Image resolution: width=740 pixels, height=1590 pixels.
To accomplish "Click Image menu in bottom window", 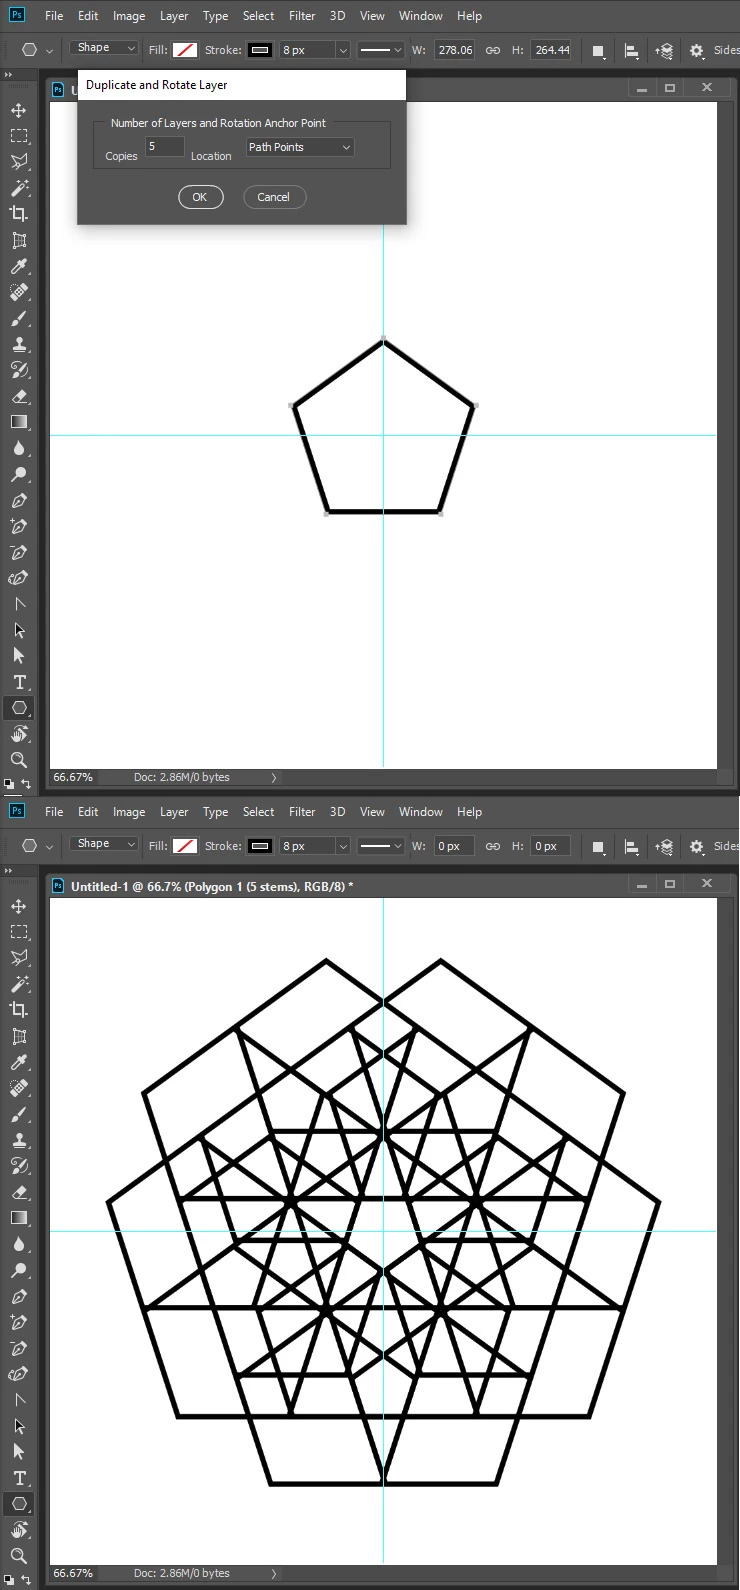I will coord(129,812).
